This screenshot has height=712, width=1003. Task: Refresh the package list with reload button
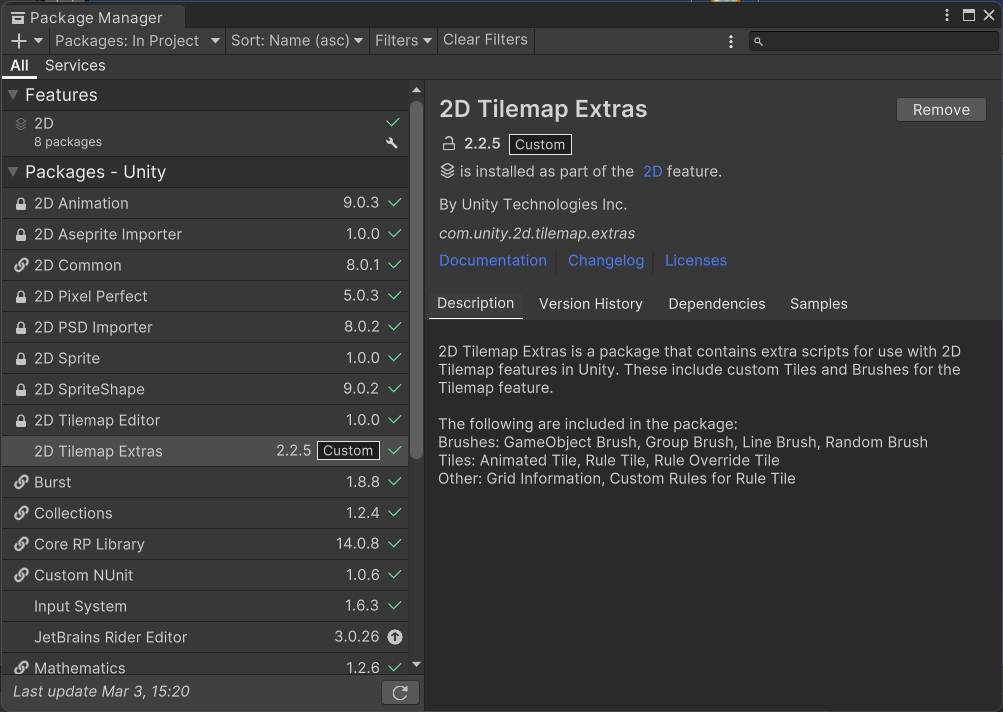click(400, 693)
